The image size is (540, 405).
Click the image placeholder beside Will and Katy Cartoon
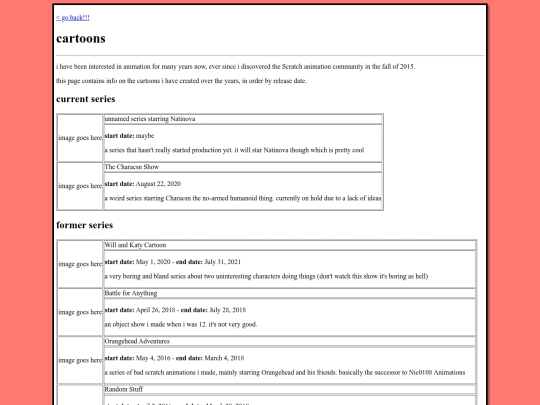coord(80,264)
